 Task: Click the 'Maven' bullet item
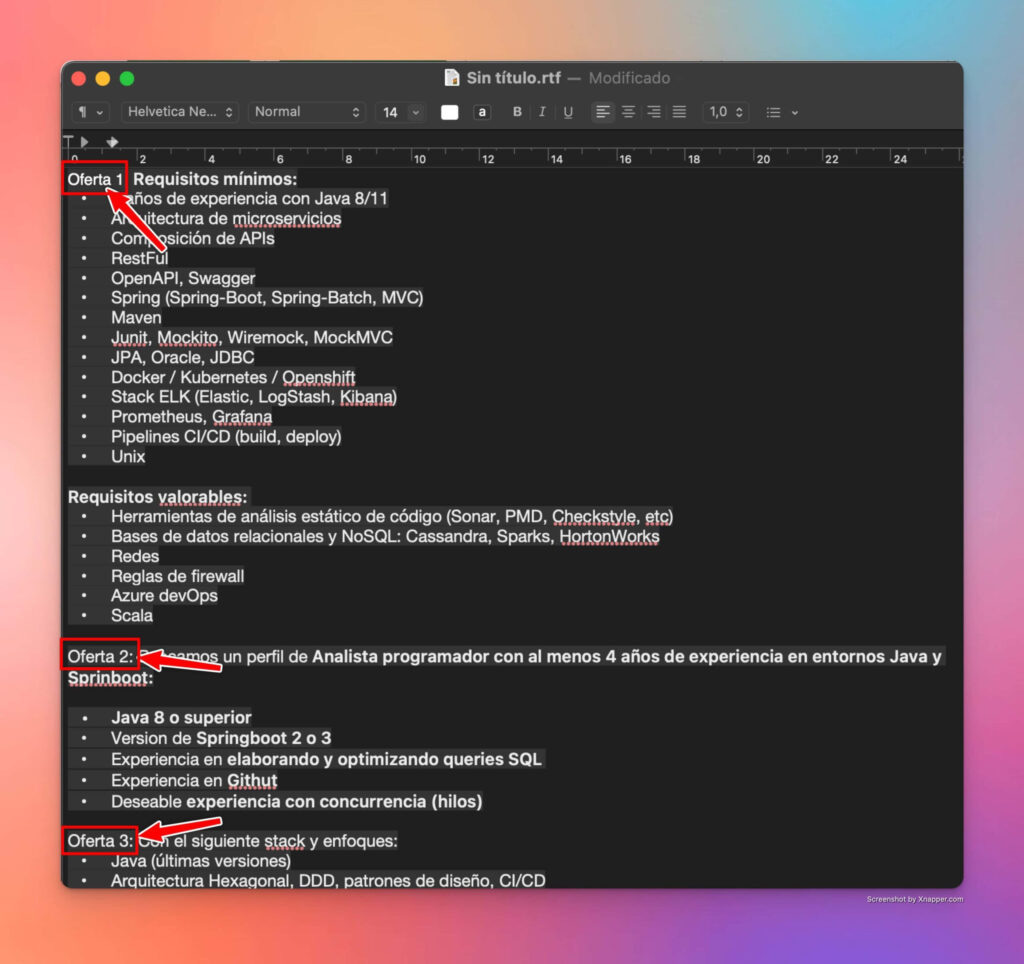(136, 318)
